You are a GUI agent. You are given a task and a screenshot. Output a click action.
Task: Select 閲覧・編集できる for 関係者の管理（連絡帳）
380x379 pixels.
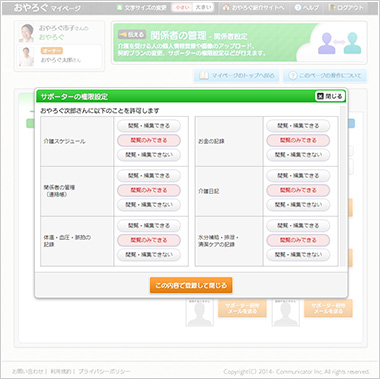pyautogui.click(x=149, y=176)
